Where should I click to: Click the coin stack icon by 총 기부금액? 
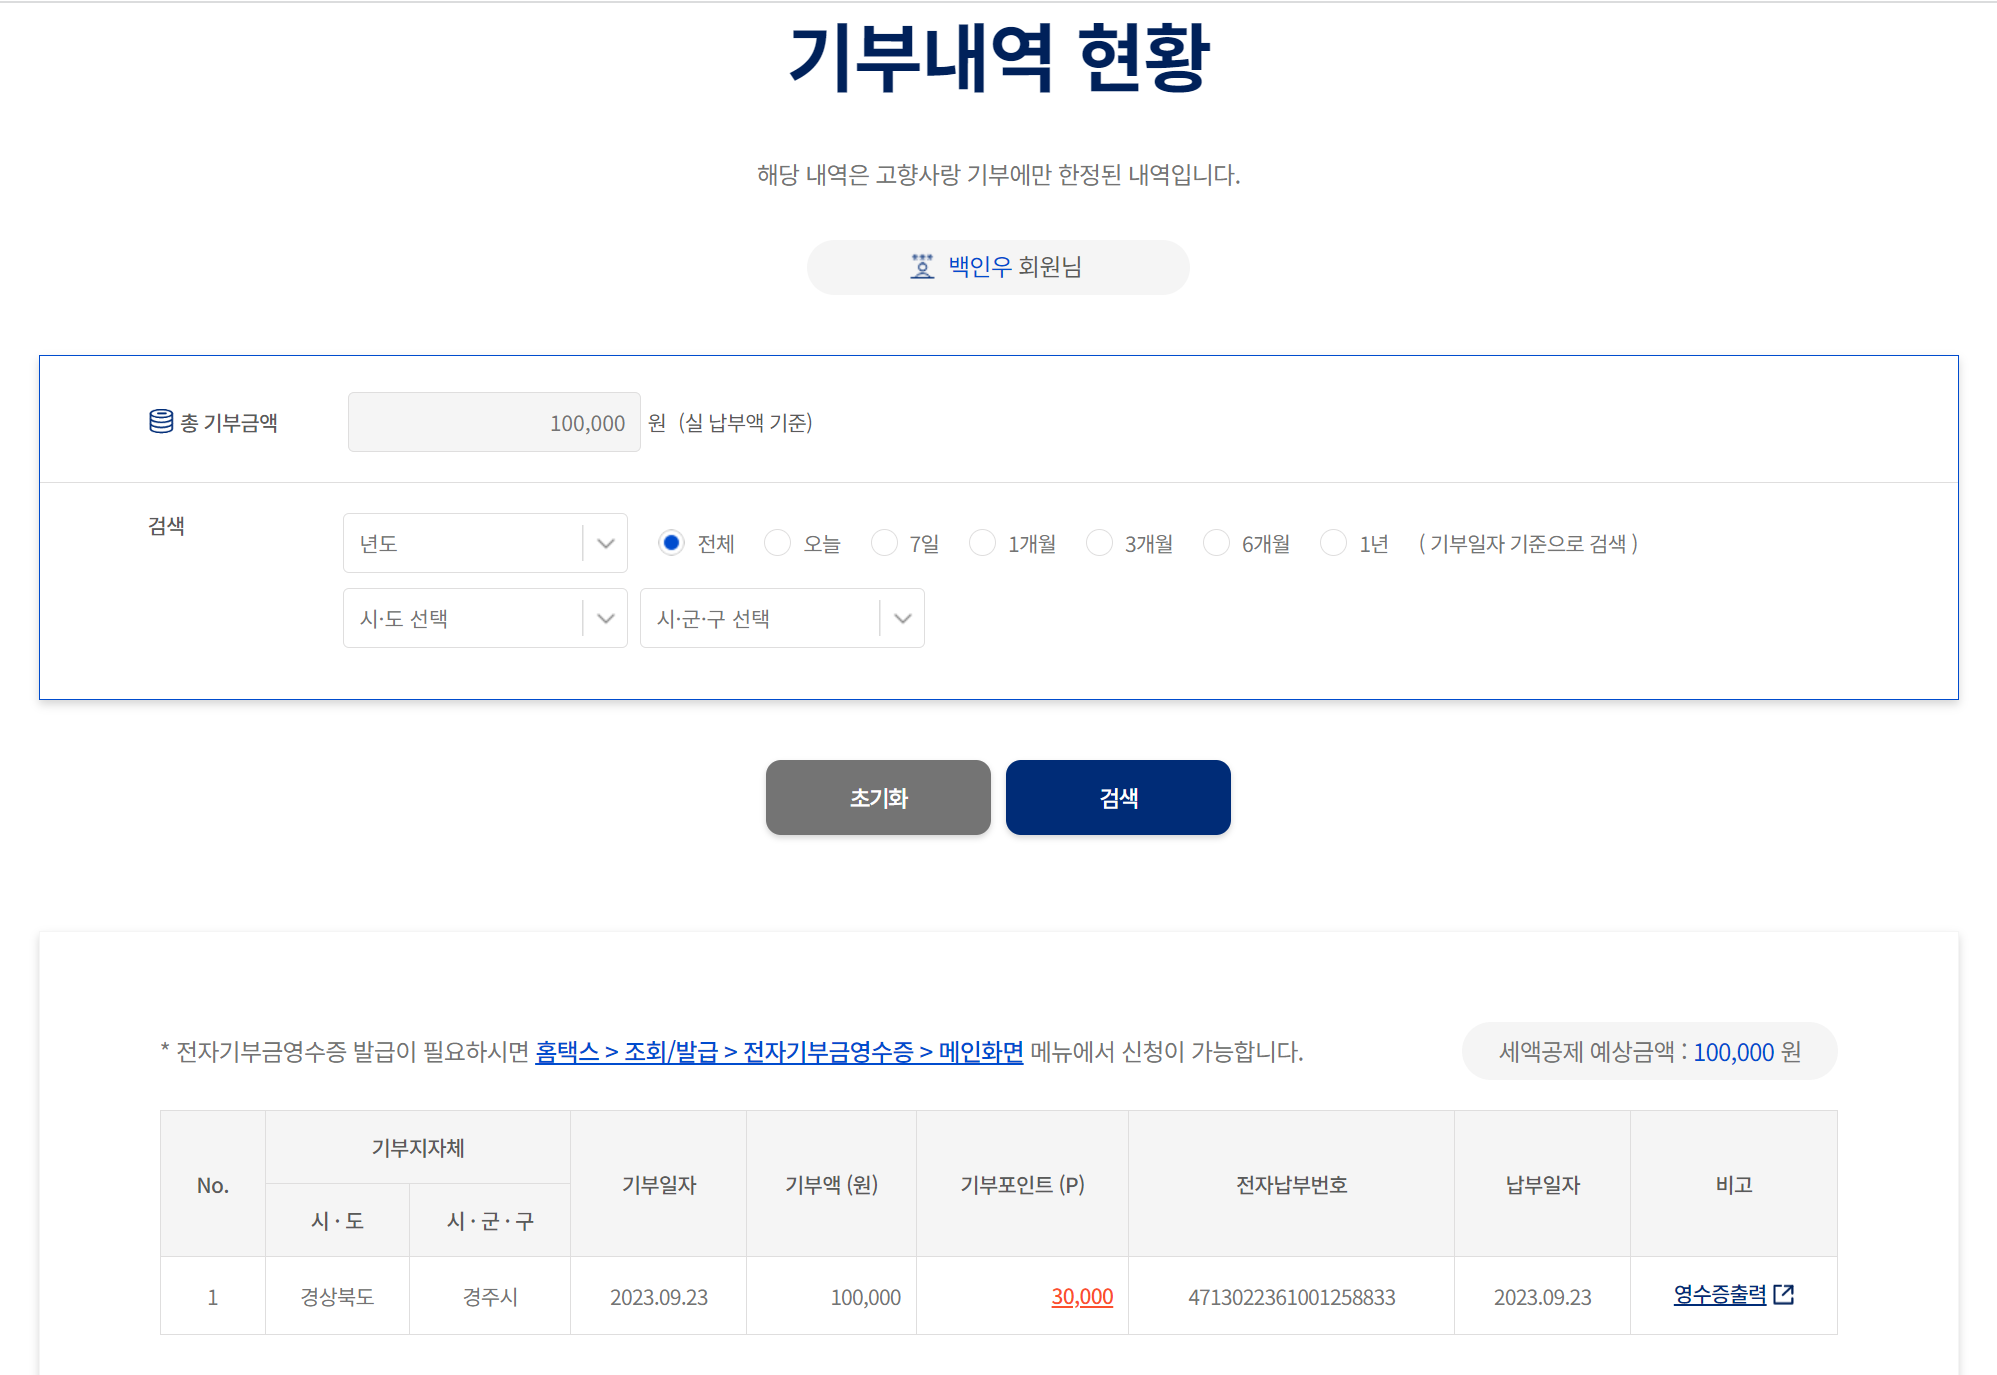(x=161, y=421)
